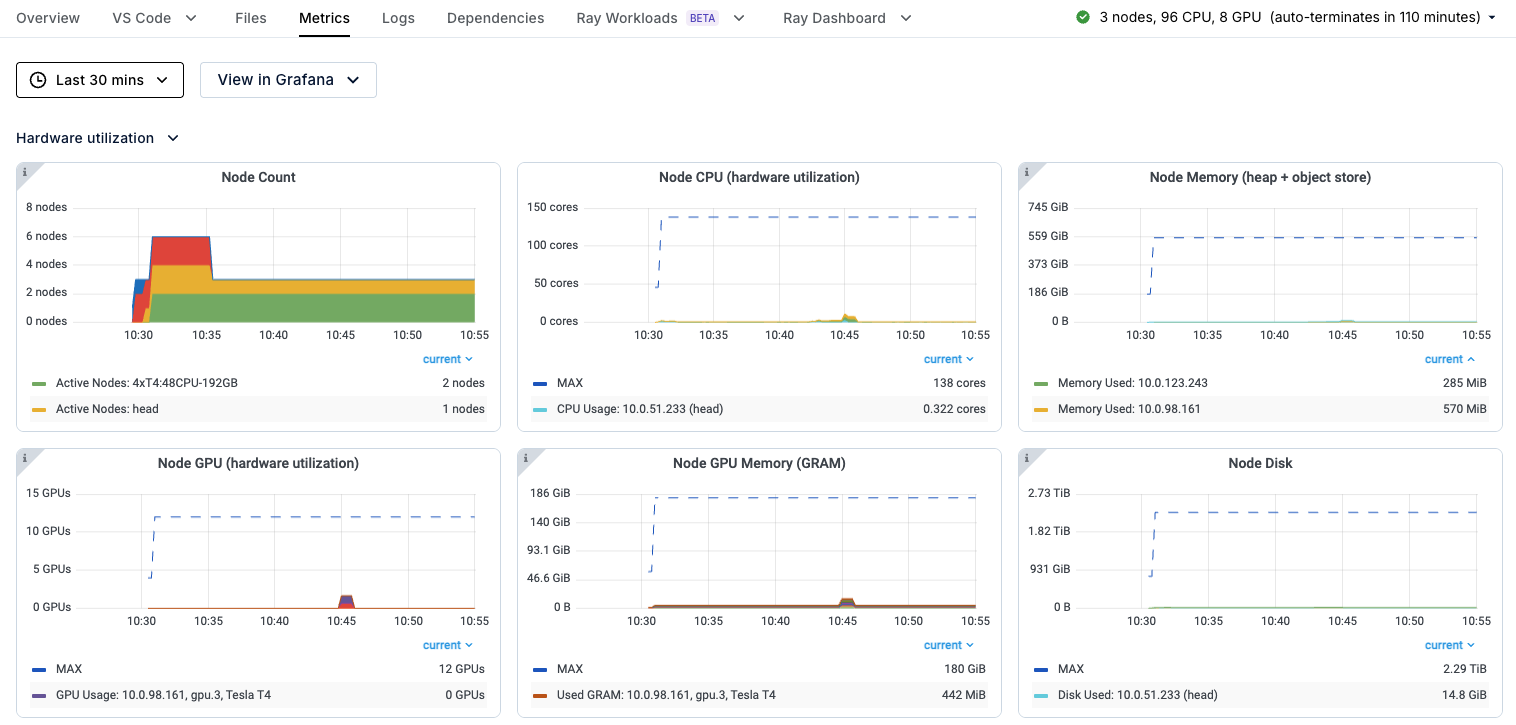Click the red peak area in Node Count chart
1516x725 pixels.
click(180, 250)
